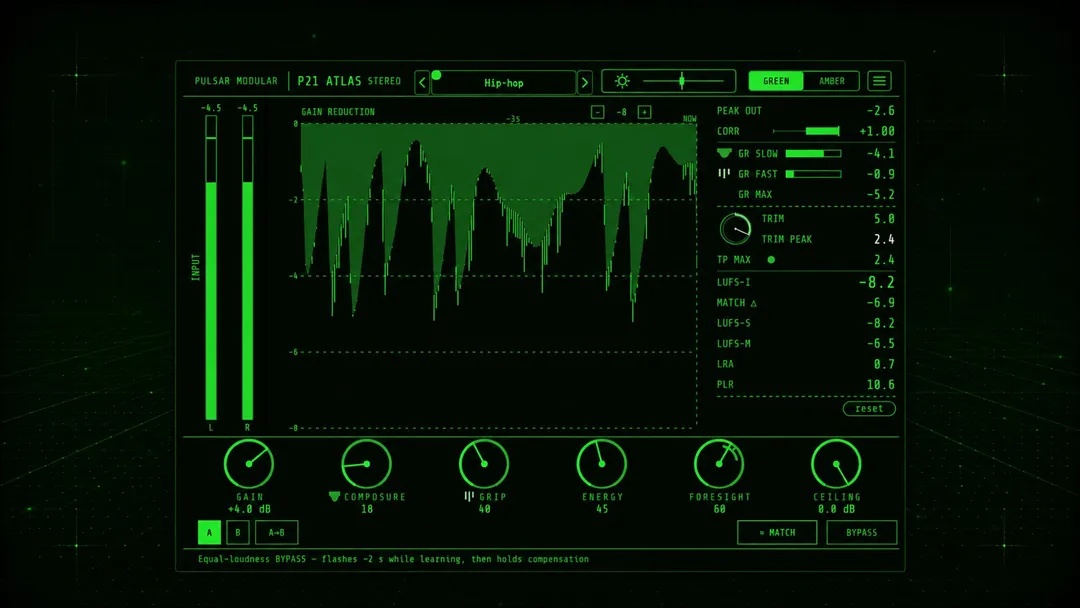The height and width of the screenshot is (608, 1080).
Task: Click the CEILING 0.0 dB value
Action: 836,510
